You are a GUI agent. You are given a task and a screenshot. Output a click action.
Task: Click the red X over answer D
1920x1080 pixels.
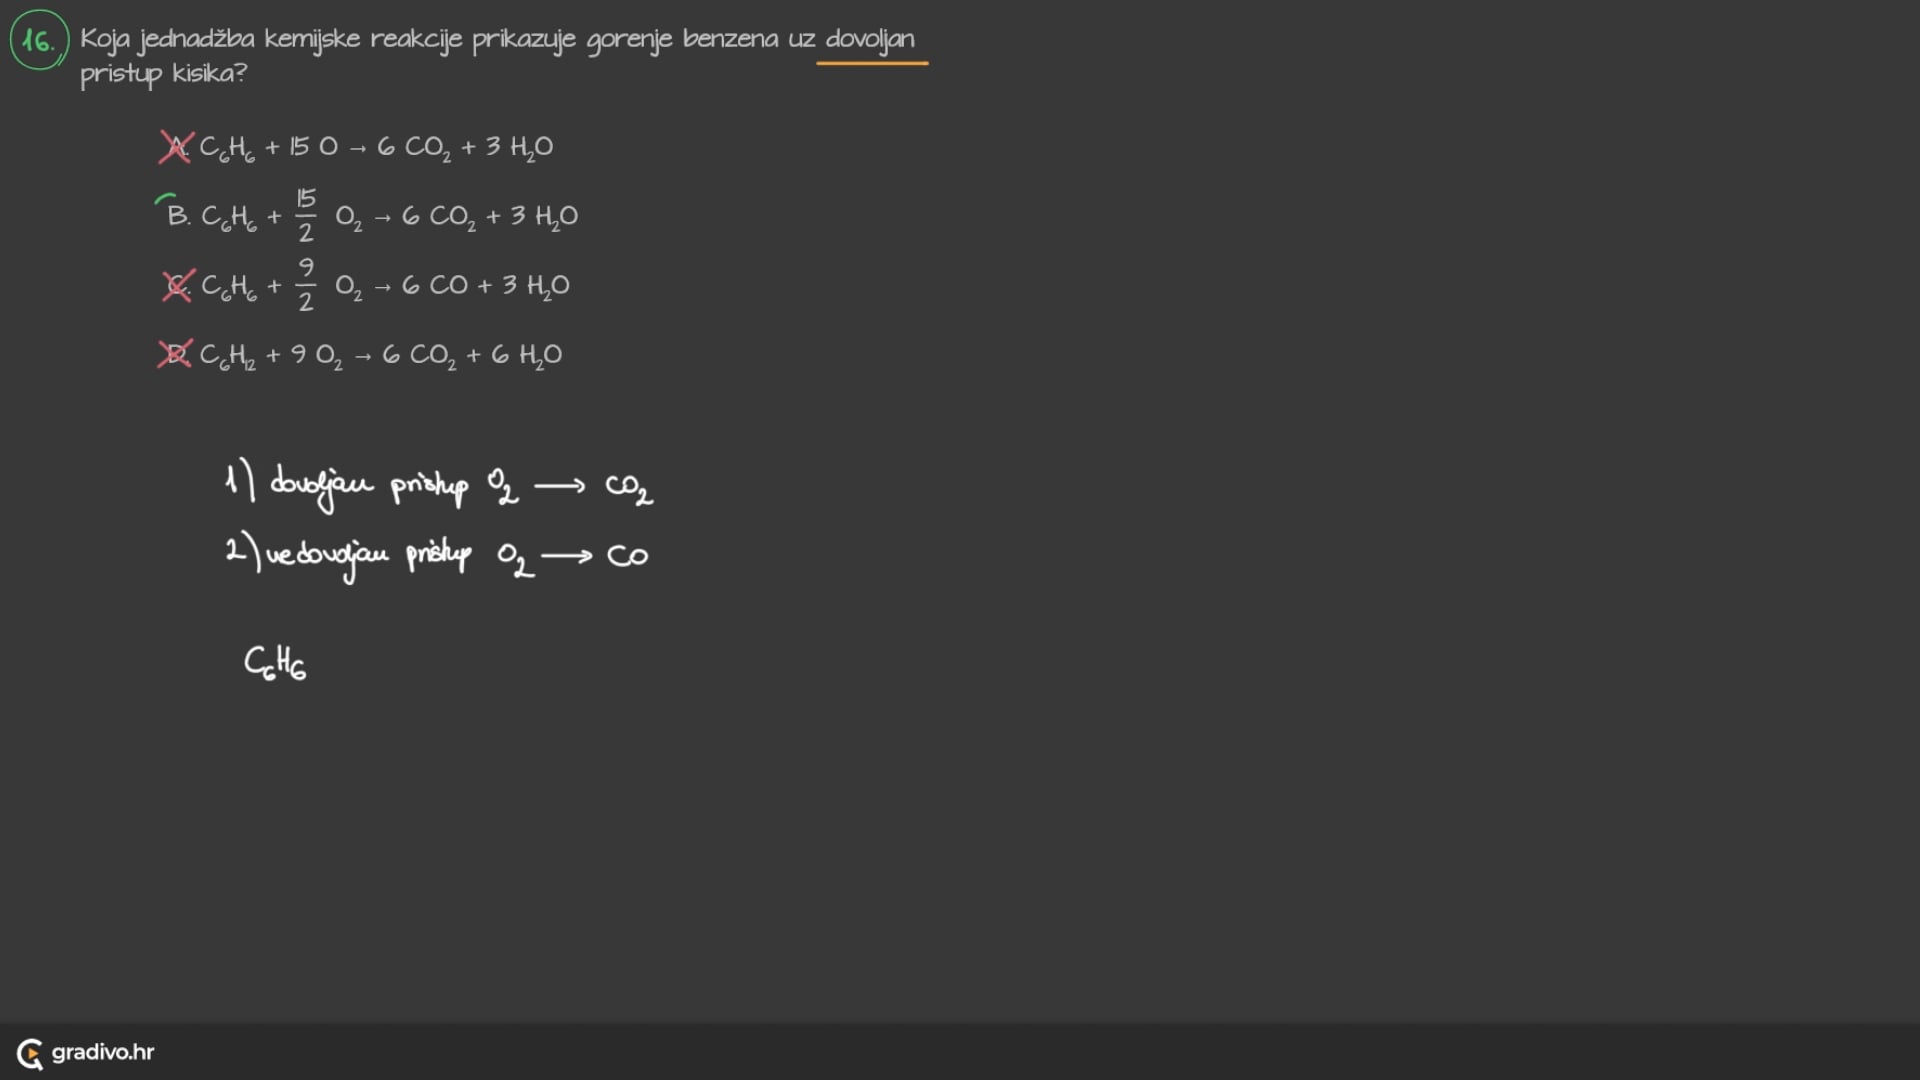[x=174, y=354]
